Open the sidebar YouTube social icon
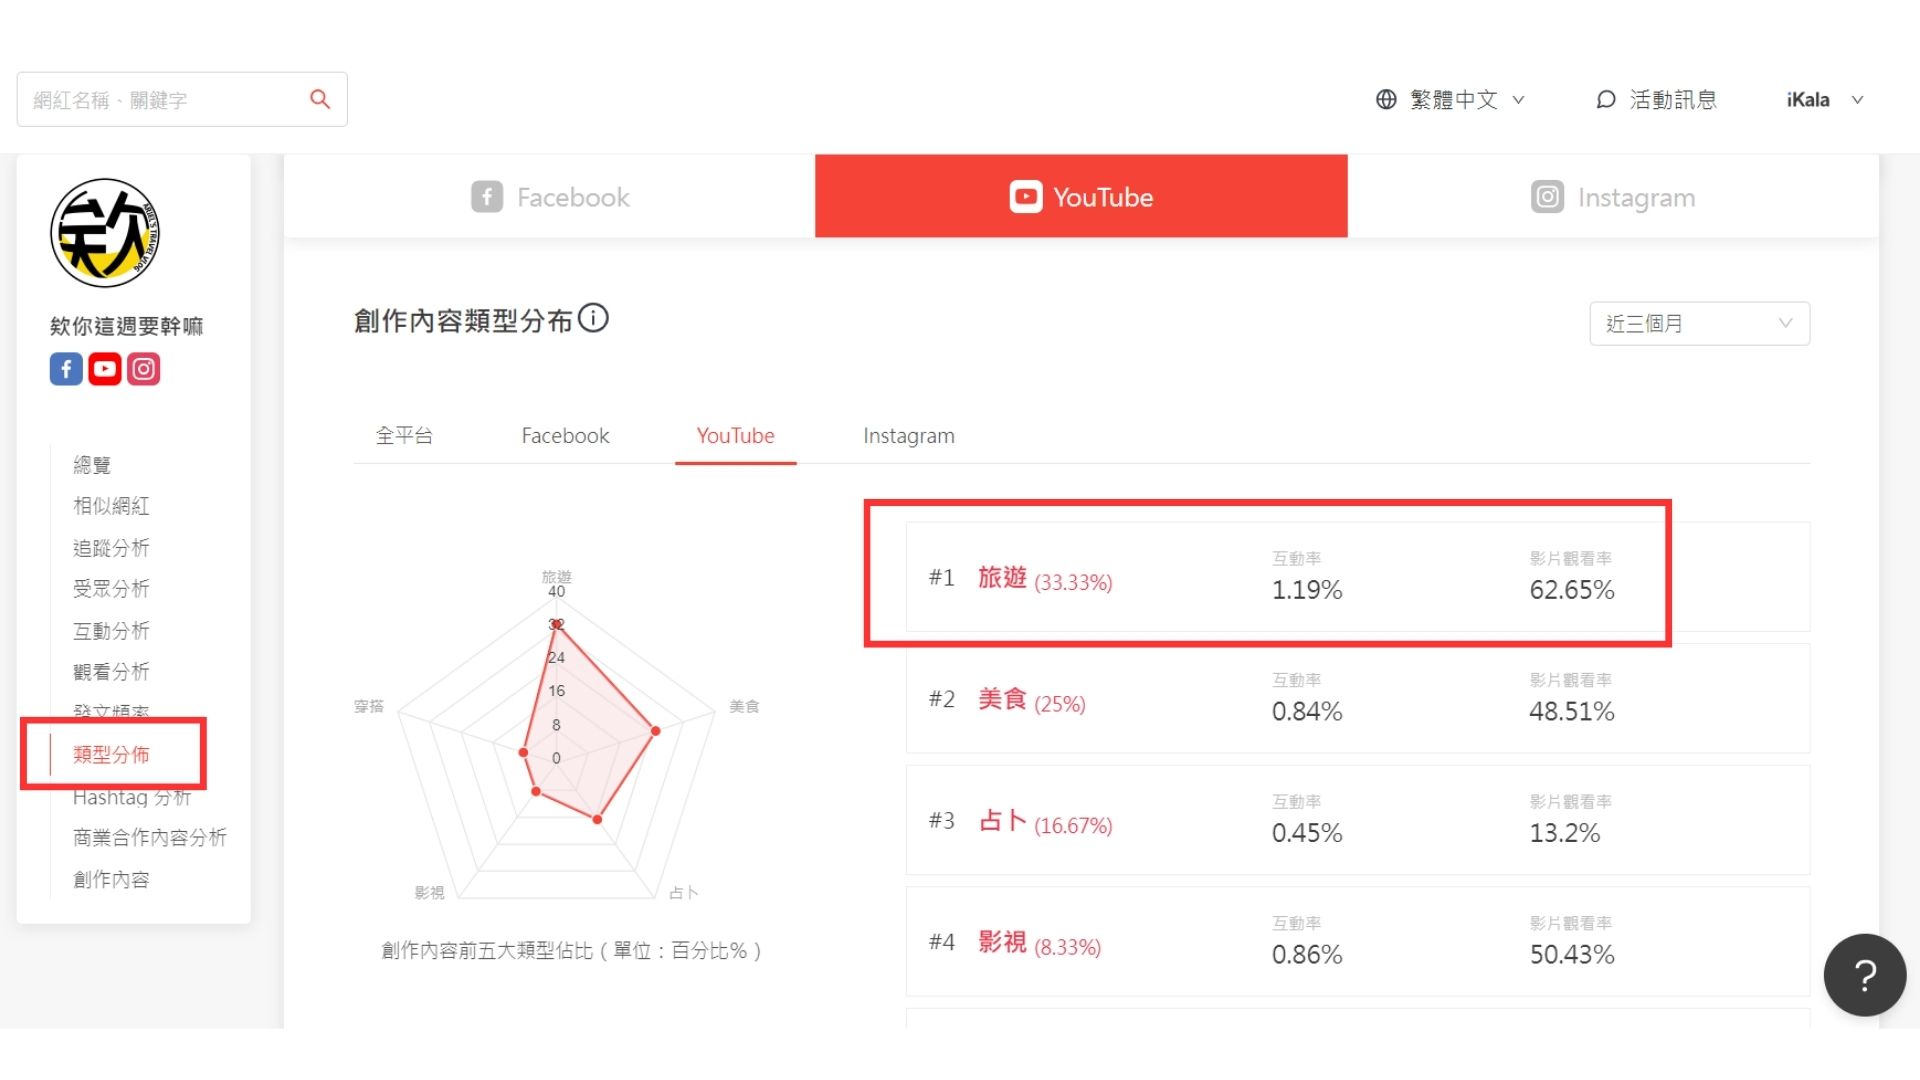Viewport: 1920px width, 1080px height. click(x=105, y=369)
